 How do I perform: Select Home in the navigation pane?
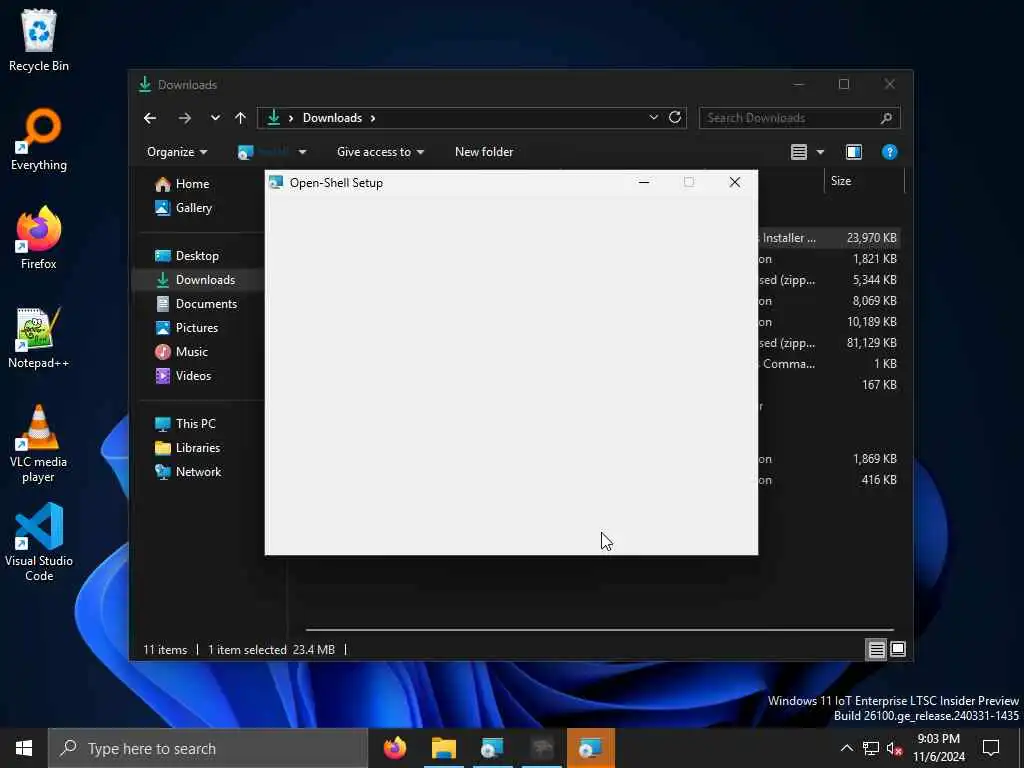click(x=182, y=184)
